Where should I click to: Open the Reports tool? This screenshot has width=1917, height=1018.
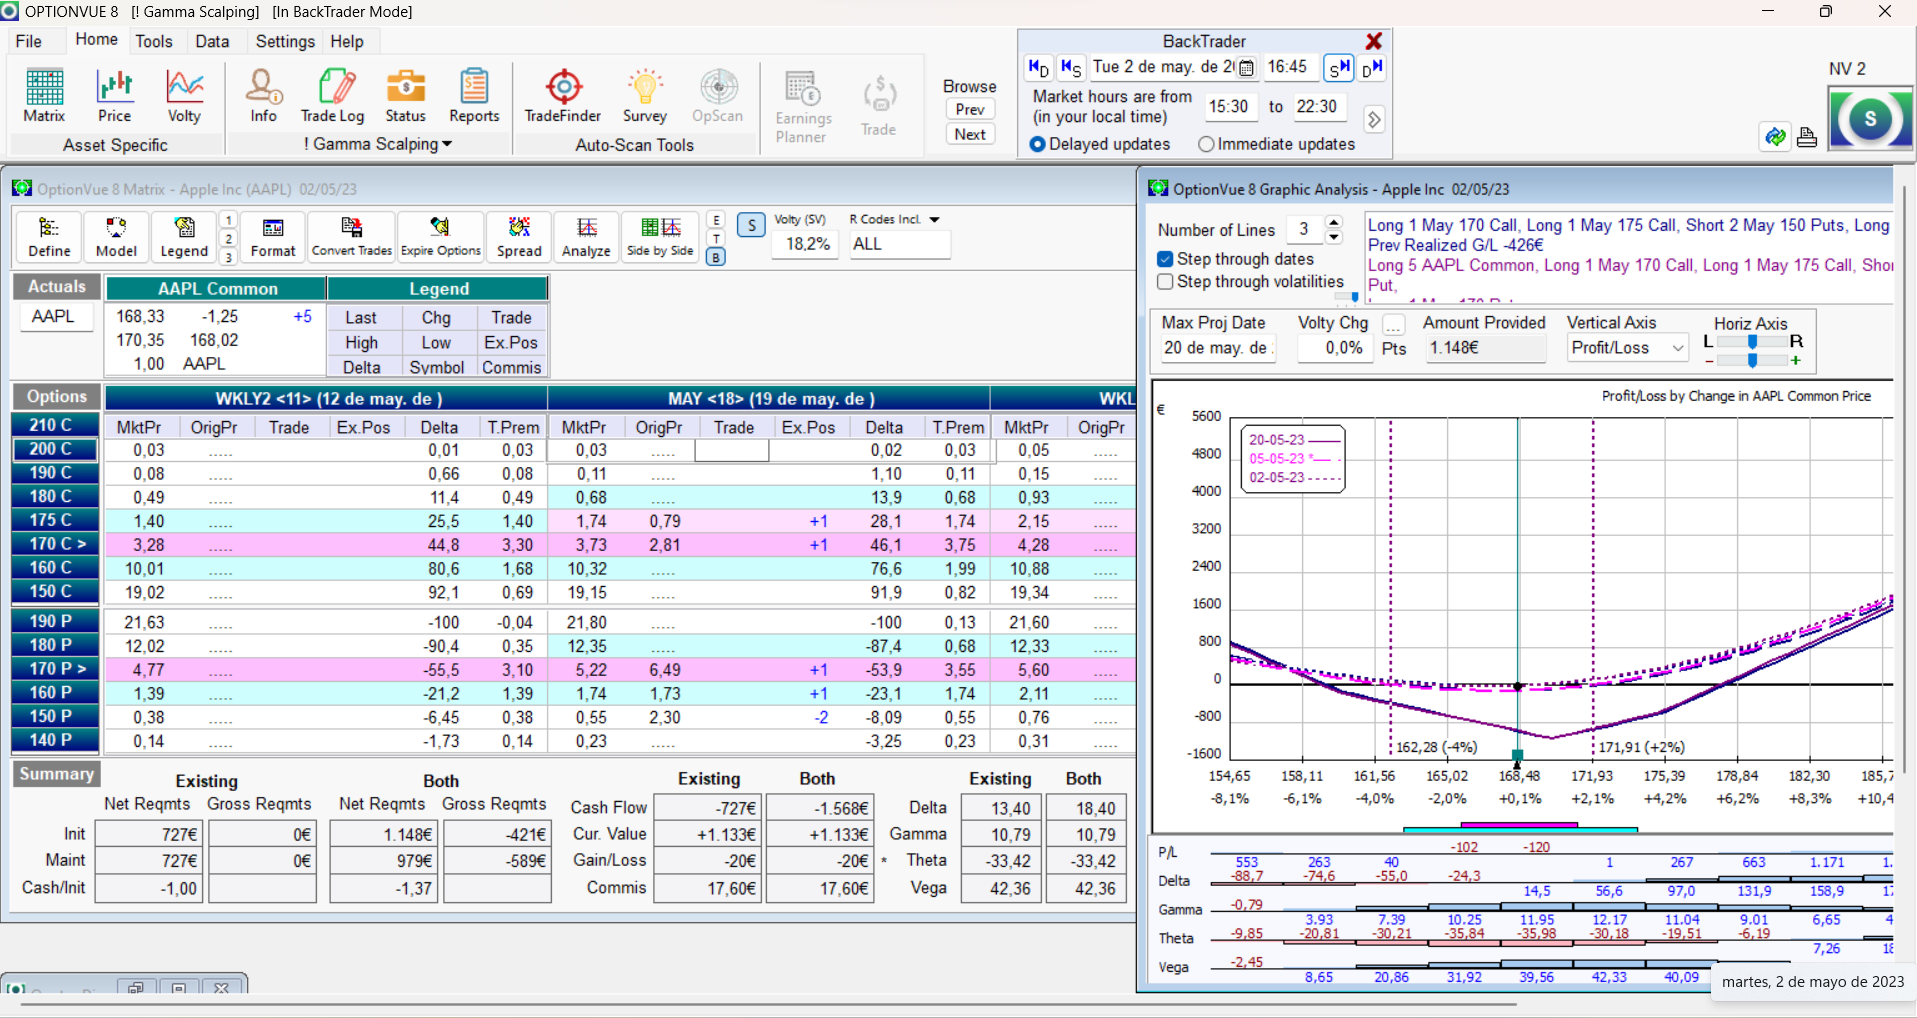(x=474, y=96)
